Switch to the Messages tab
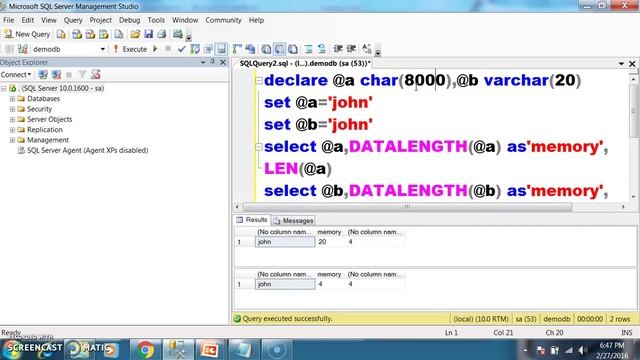 pos(293,220)
